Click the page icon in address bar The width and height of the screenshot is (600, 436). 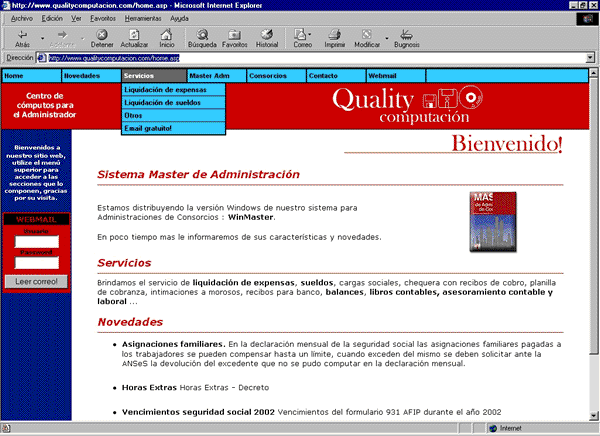point(42,58)
